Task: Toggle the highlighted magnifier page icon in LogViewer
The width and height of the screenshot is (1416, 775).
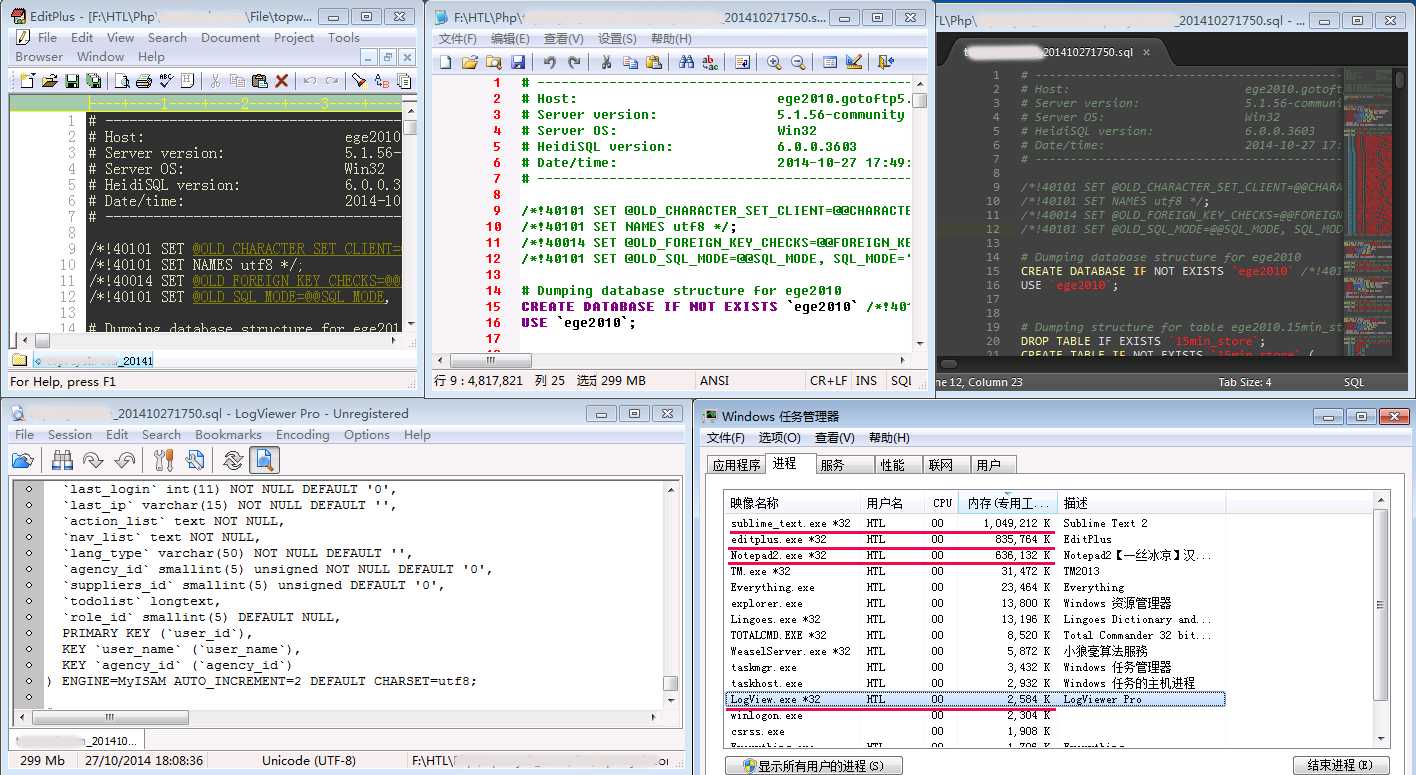Action: click(x=264, y=460)
